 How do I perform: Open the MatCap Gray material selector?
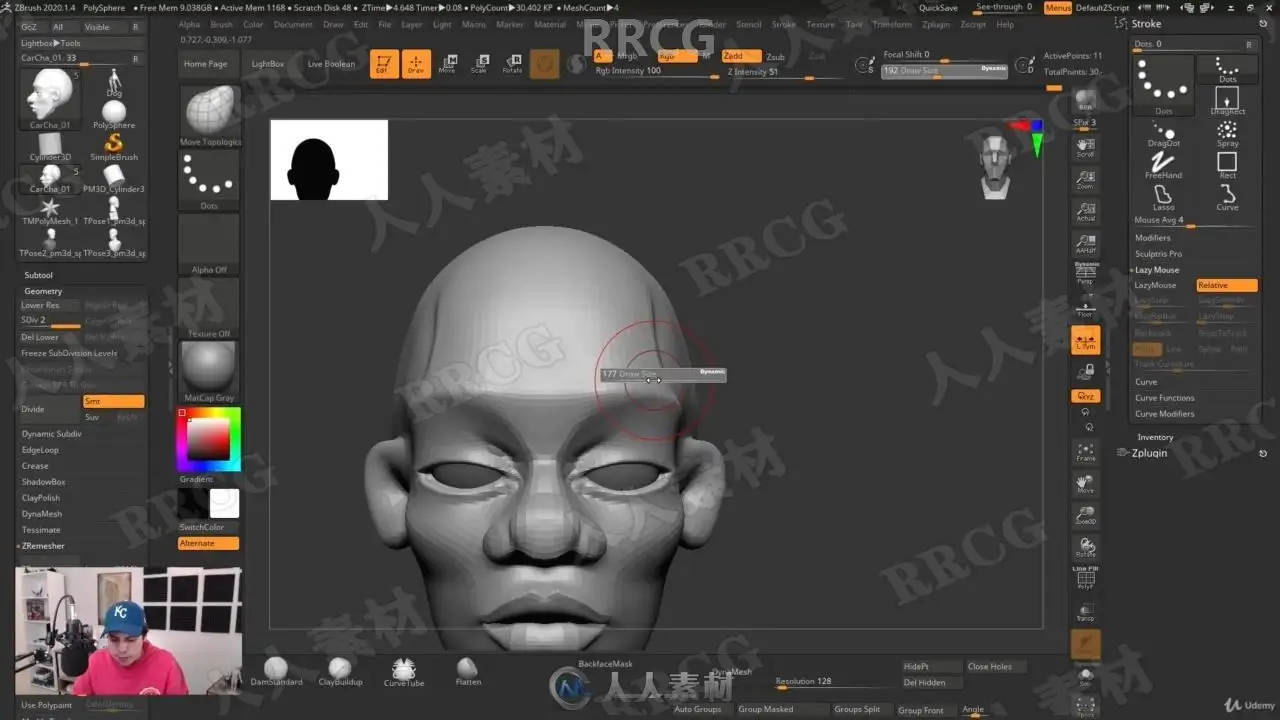pyautogui.click(x=209, y=371)
